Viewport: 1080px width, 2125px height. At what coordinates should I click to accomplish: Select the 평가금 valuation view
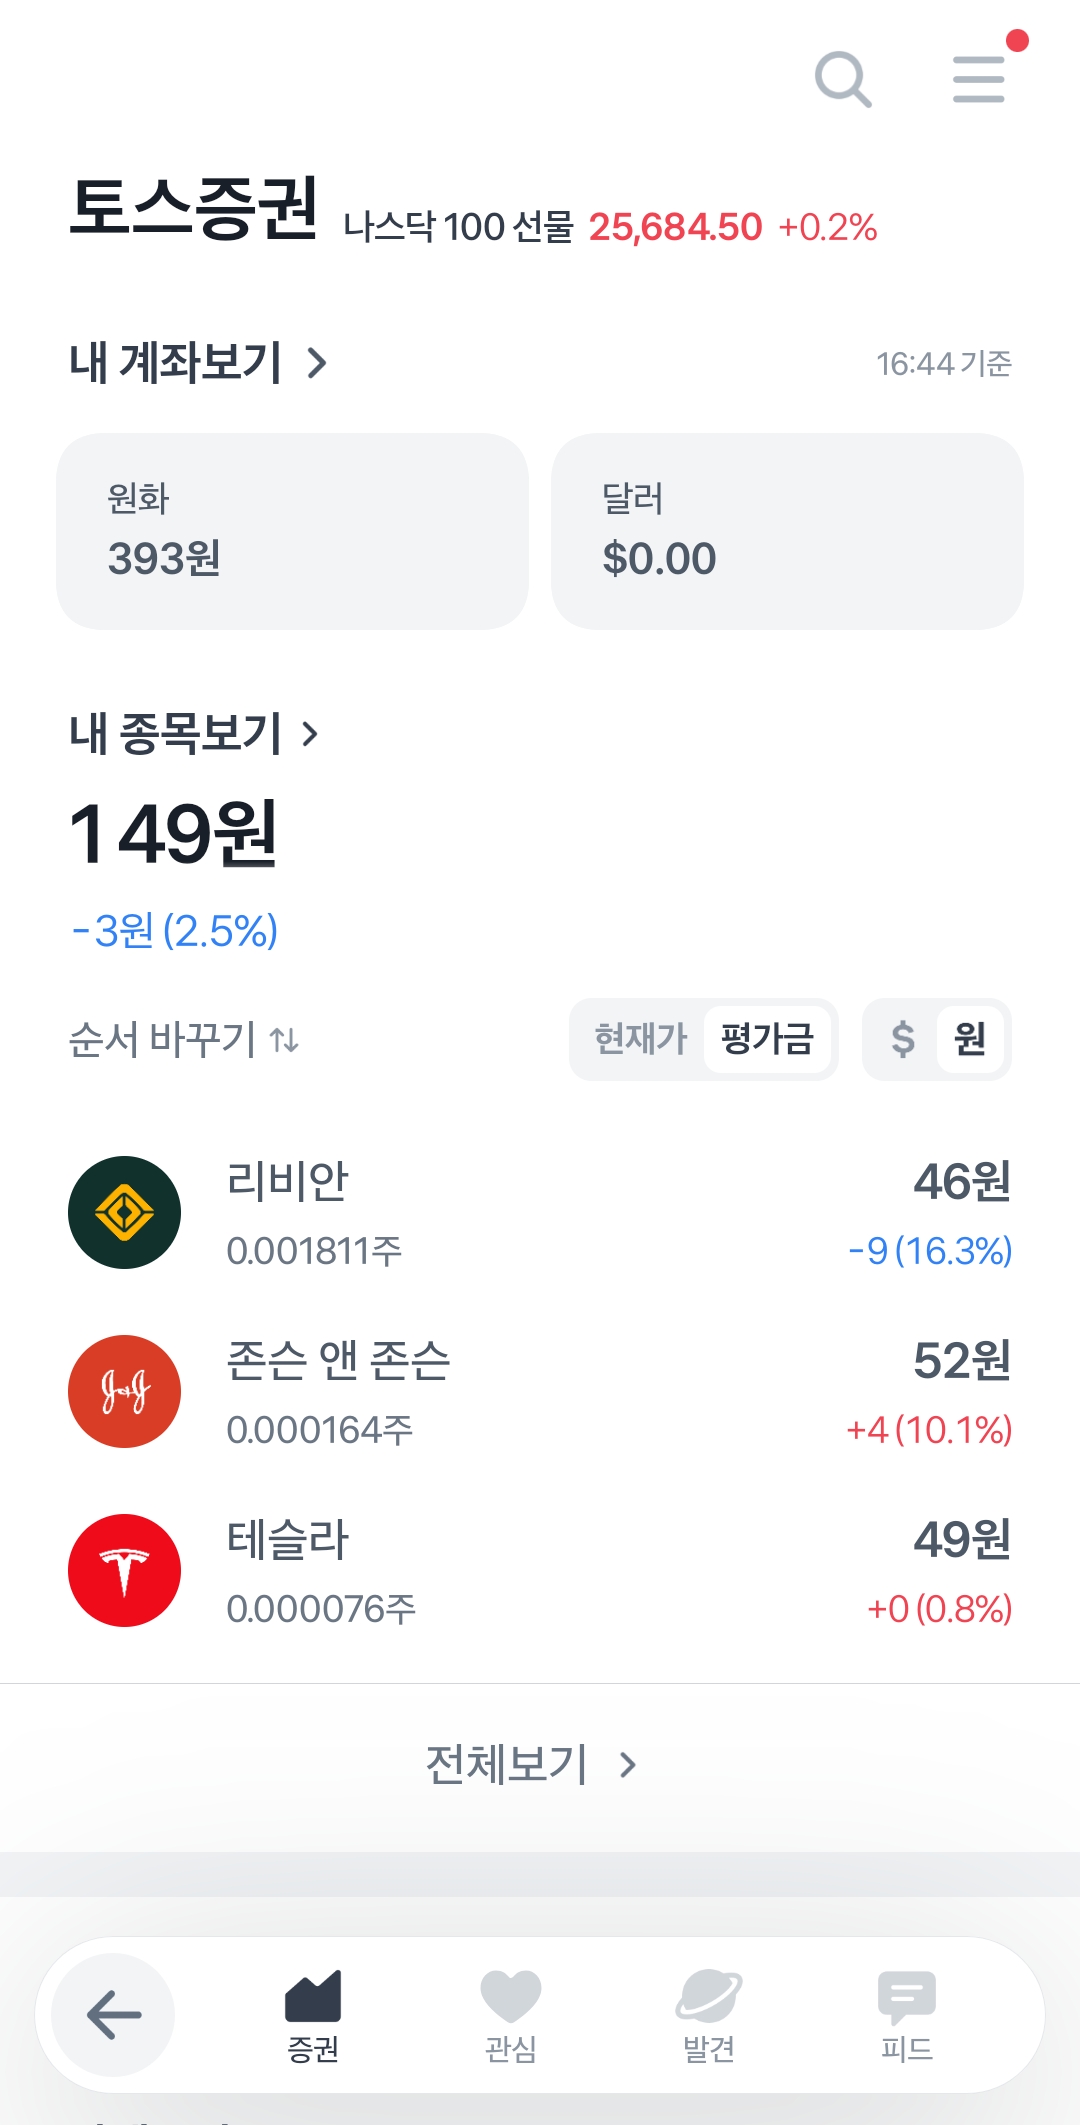pos(767,1039)
